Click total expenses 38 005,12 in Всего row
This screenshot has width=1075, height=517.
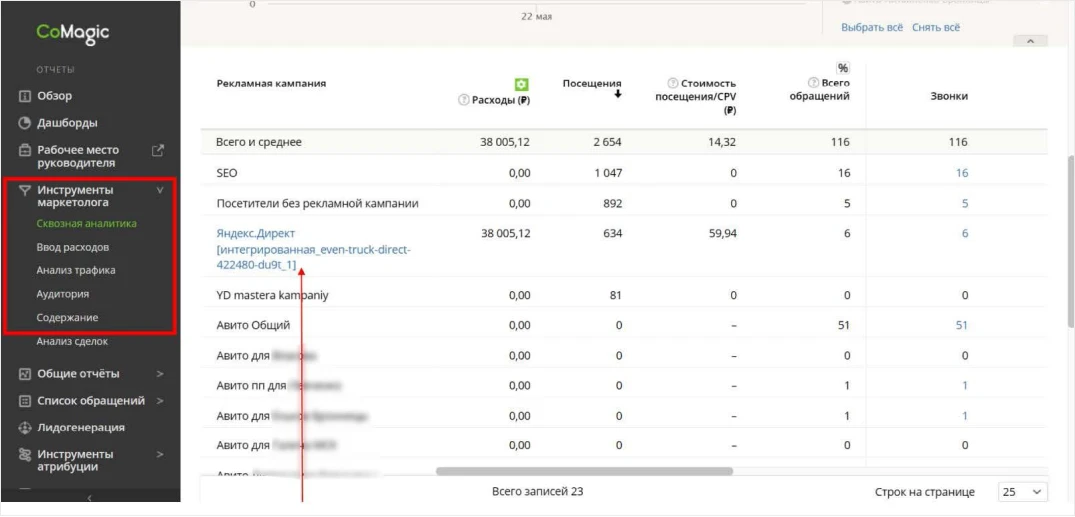pyautogui.click(x=505, y=142)
